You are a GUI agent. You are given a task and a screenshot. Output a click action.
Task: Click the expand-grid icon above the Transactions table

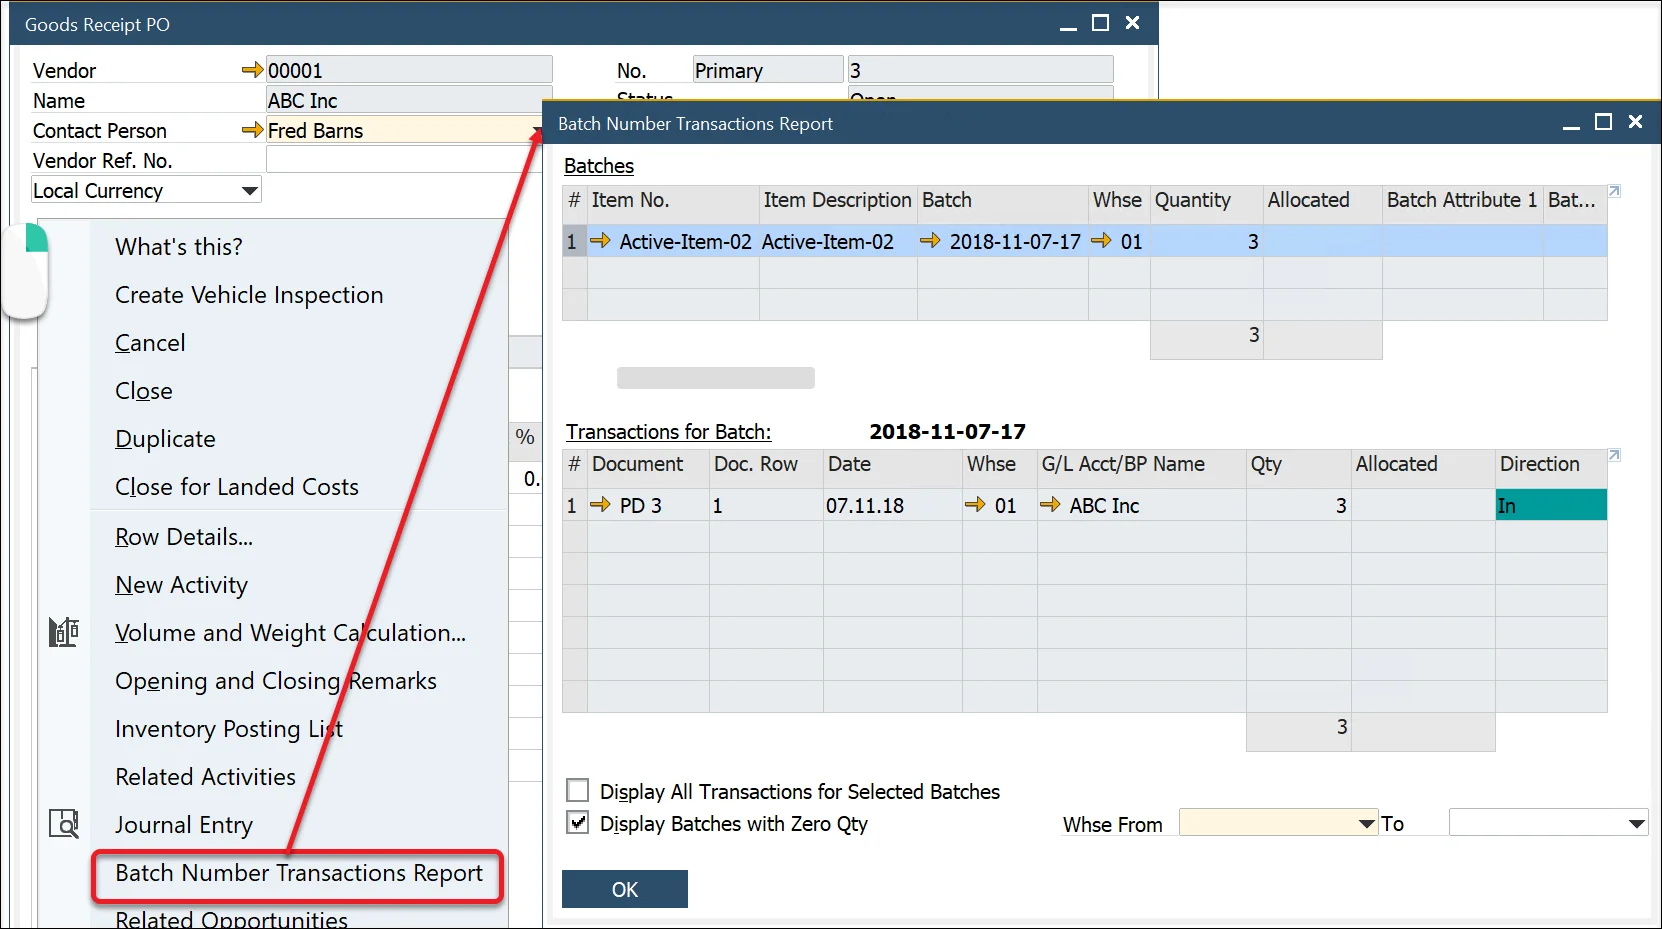click(x=1613, y=453)
